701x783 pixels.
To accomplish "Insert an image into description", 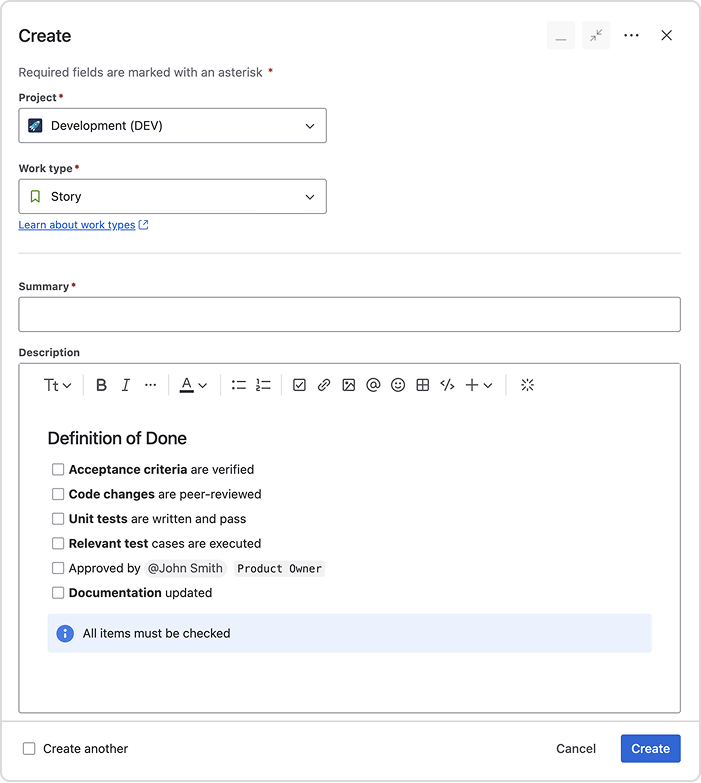I will pos(348,385).
